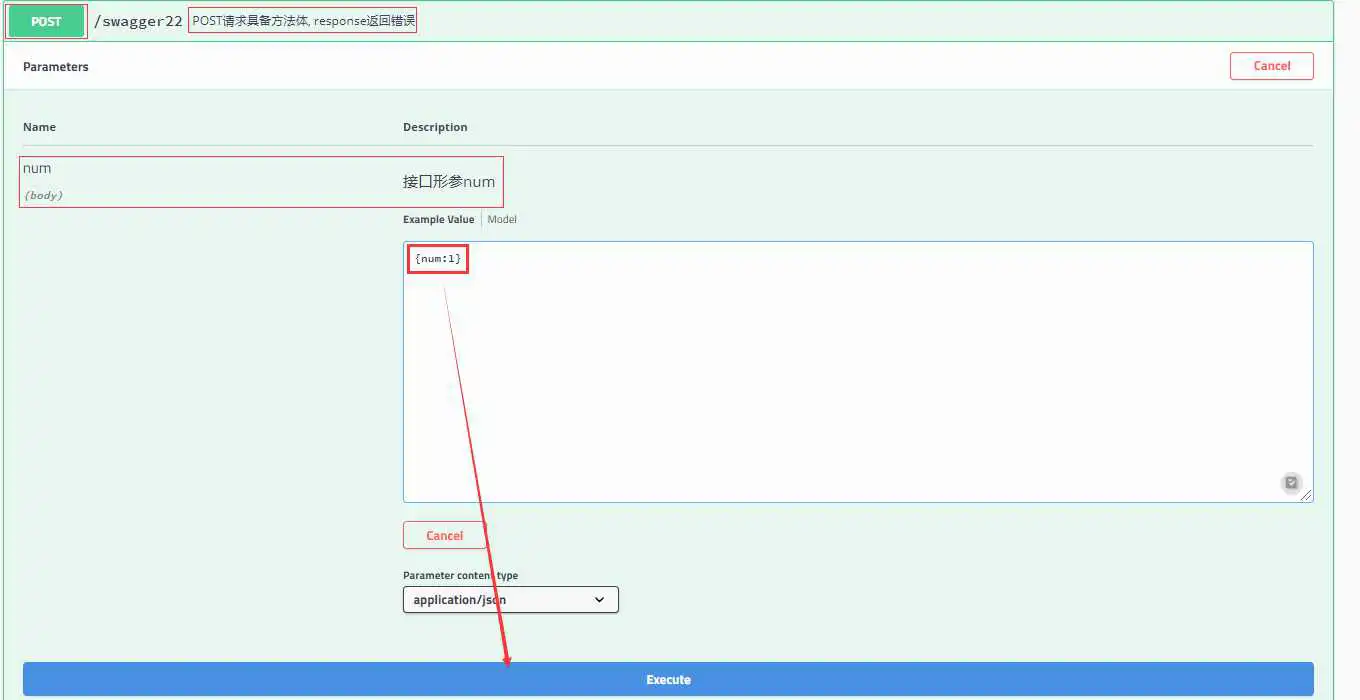Click inside the request body textarea

pos(857,380)
